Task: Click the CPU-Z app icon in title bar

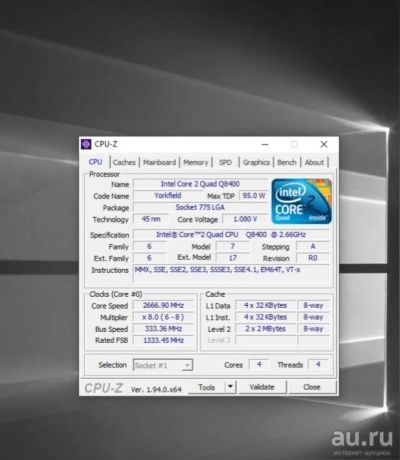Action: coord(86,144)
